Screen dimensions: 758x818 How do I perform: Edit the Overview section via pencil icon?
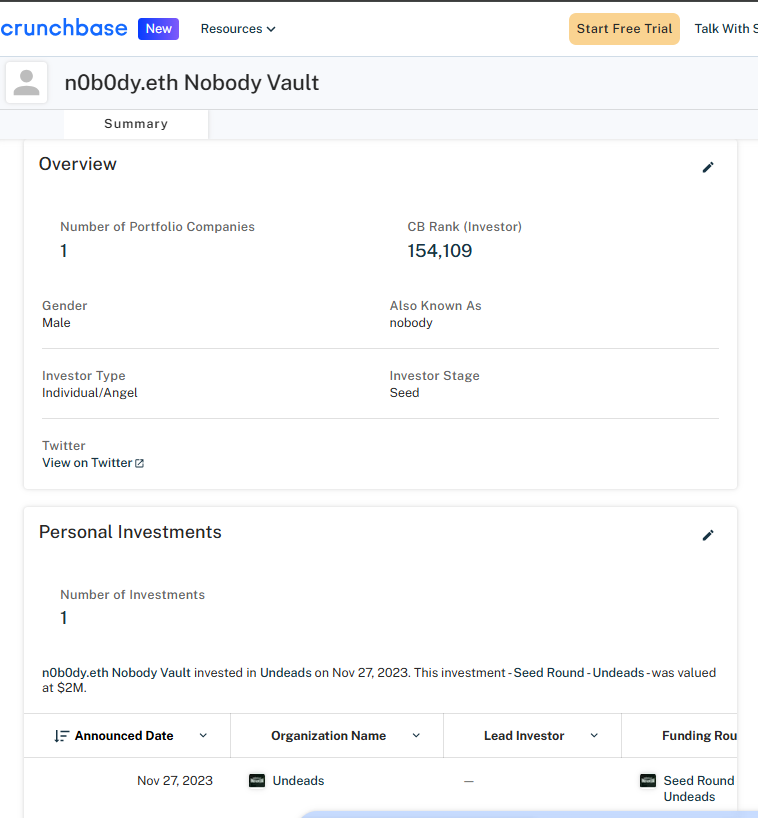[708, 167]
